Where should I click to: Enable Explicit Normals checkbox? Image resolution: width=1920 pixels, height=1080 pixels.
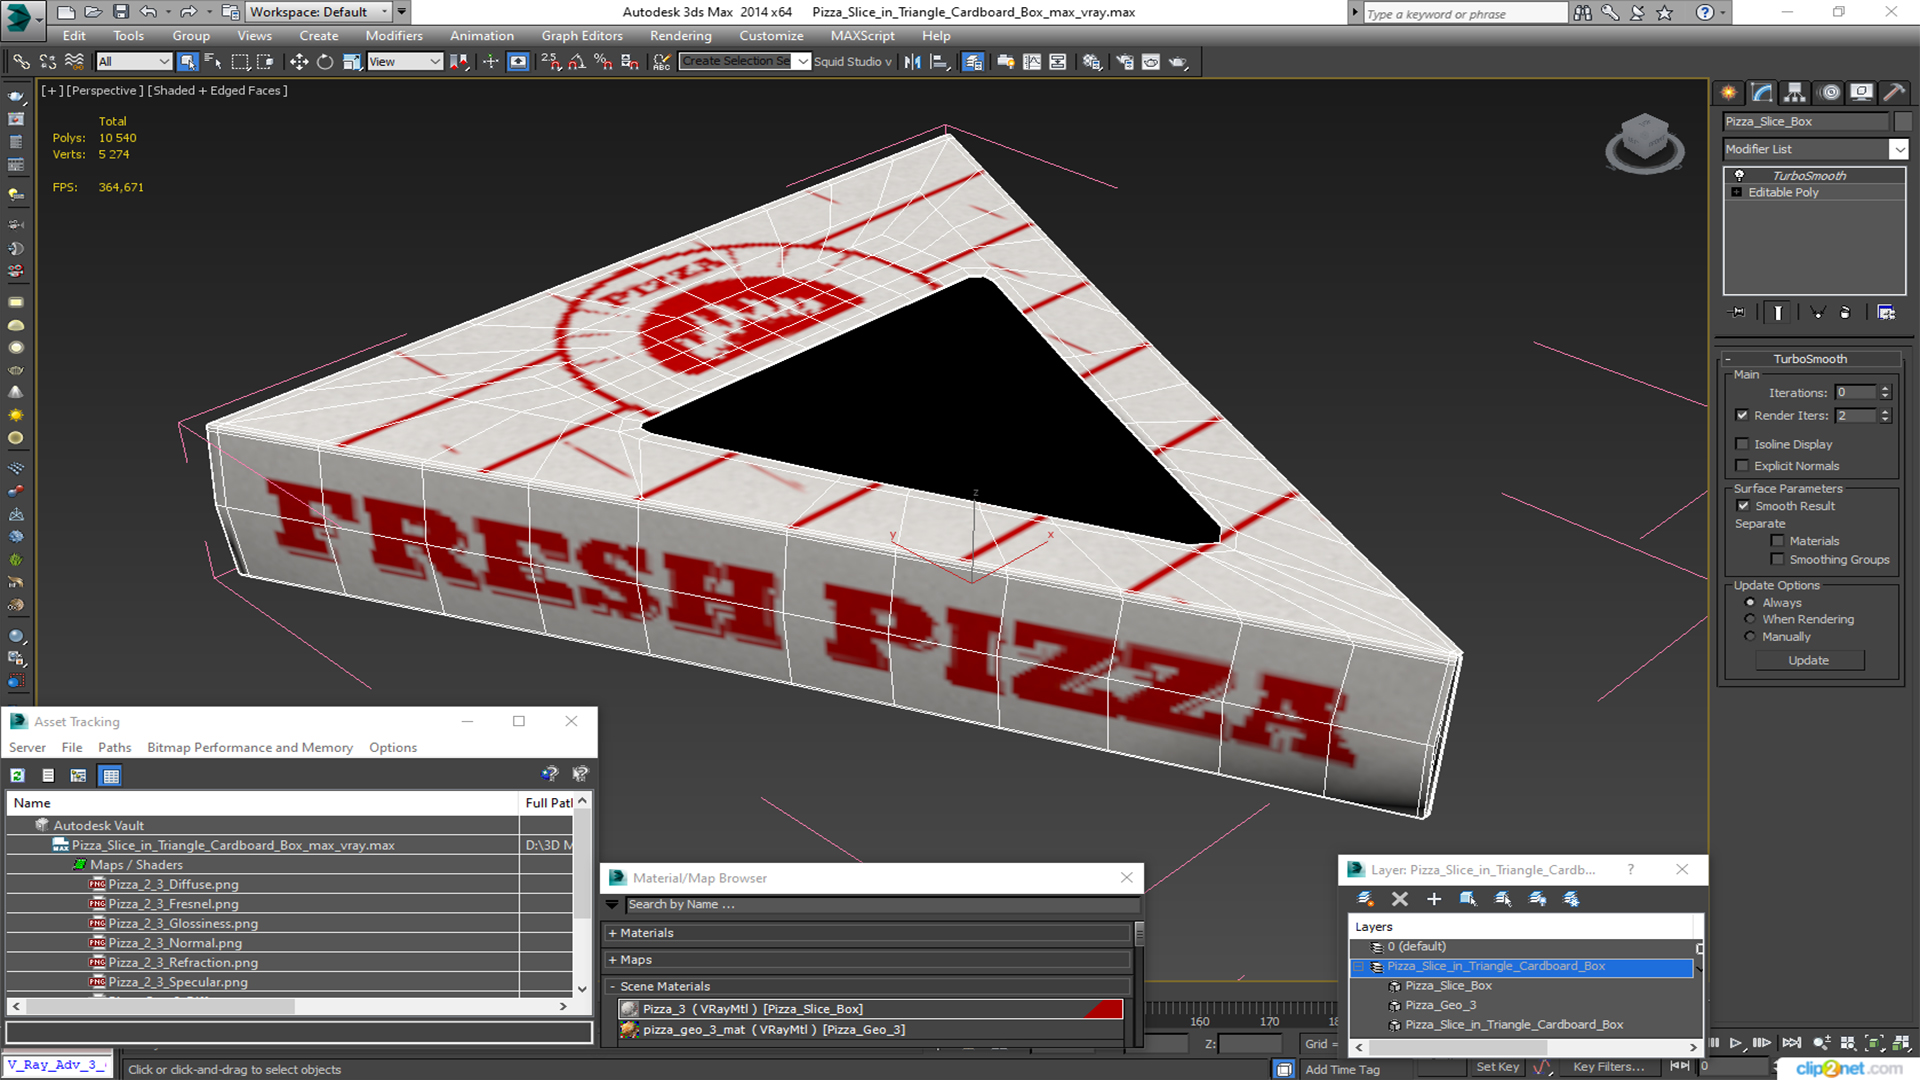point(1742,466)
